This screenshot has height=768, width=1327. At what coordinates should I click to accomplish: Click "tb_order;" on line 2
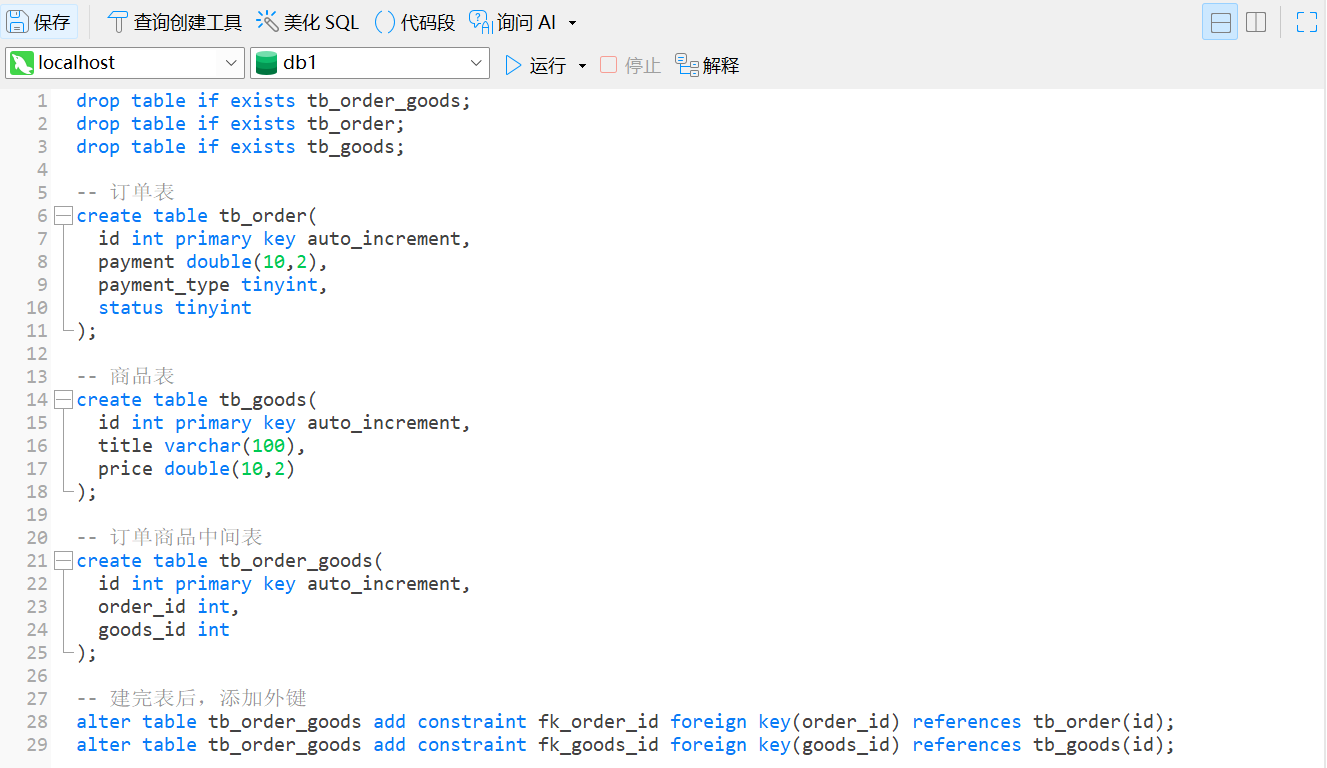coord(356,124)
